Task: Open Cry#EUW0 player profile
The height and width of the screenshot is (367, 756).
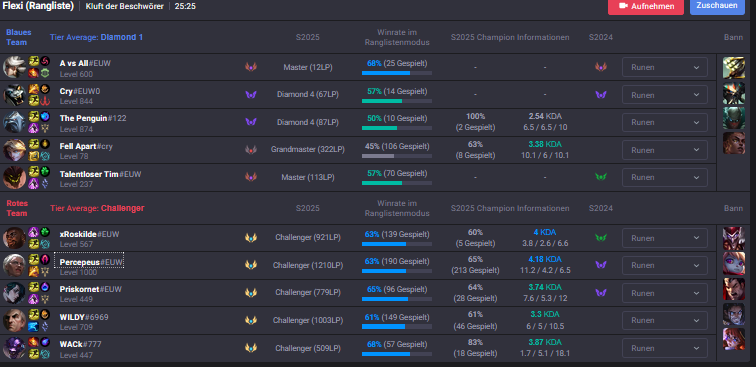Action: tap(80, 91)
